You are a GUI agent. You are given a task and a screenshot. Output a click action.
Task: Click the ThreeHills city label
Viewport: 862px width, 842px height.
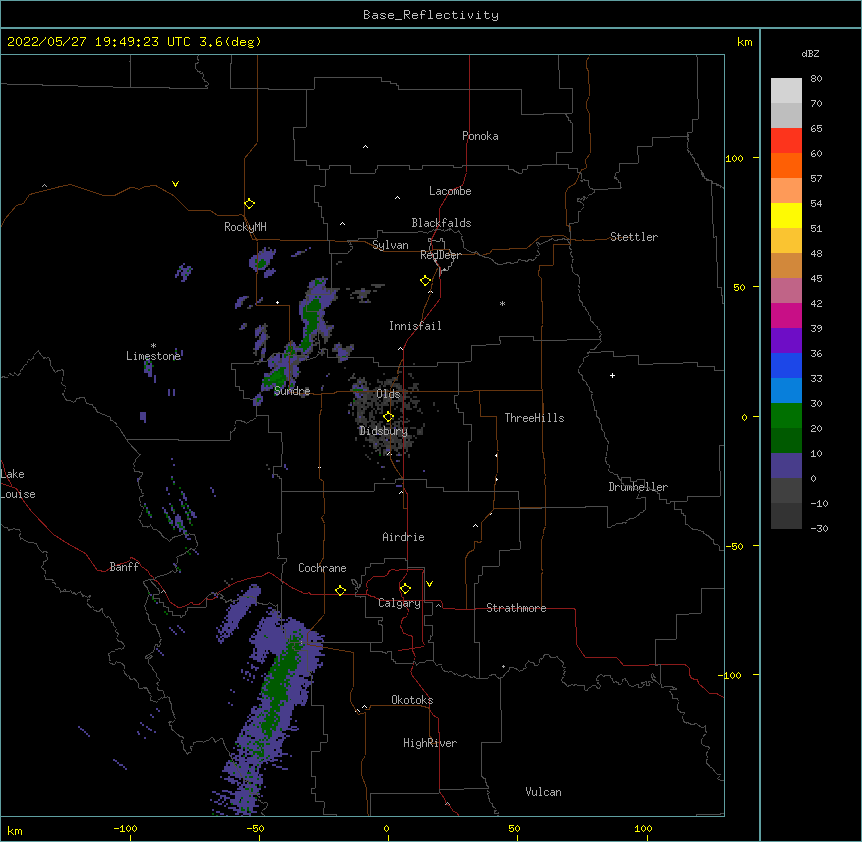point(534,418)
